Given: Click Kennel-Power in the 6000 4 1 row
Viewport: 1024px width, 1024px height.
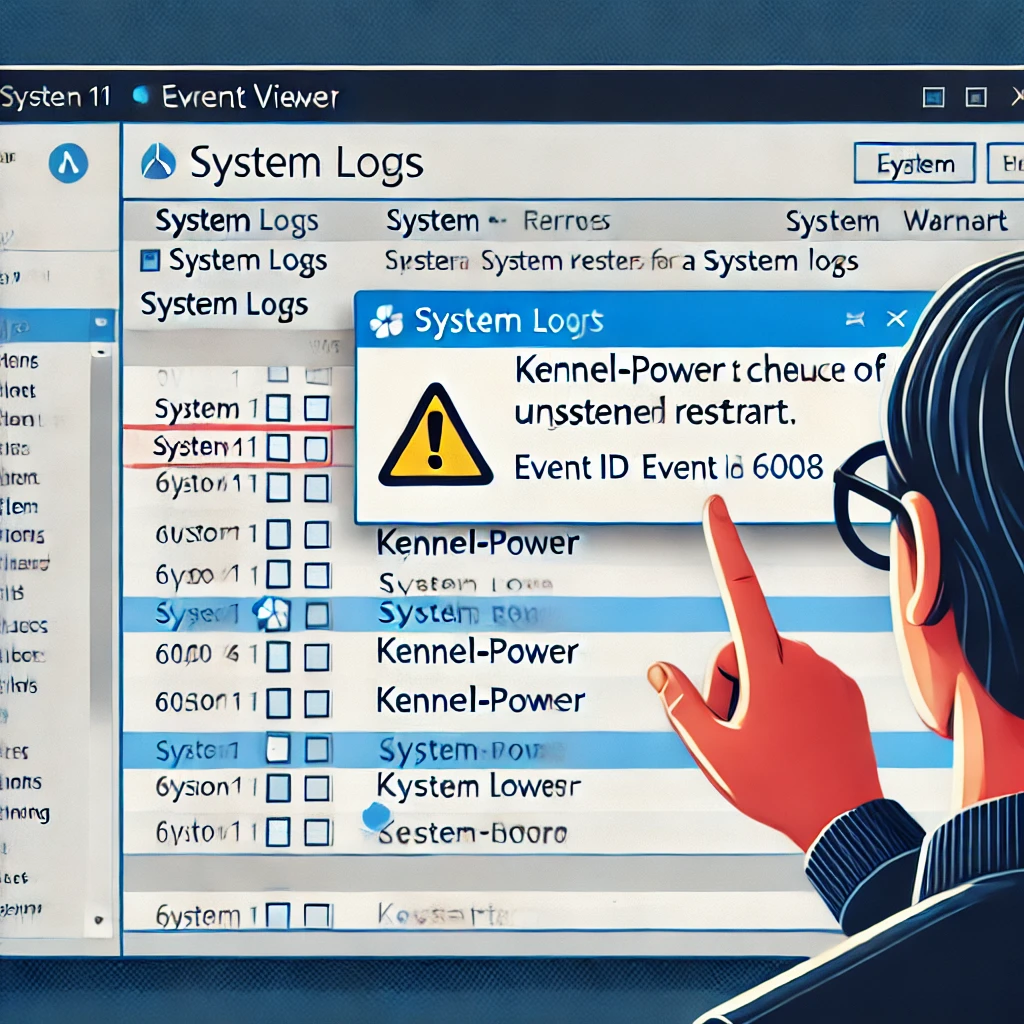Looking at the screenshot, I should coord(478,651).
